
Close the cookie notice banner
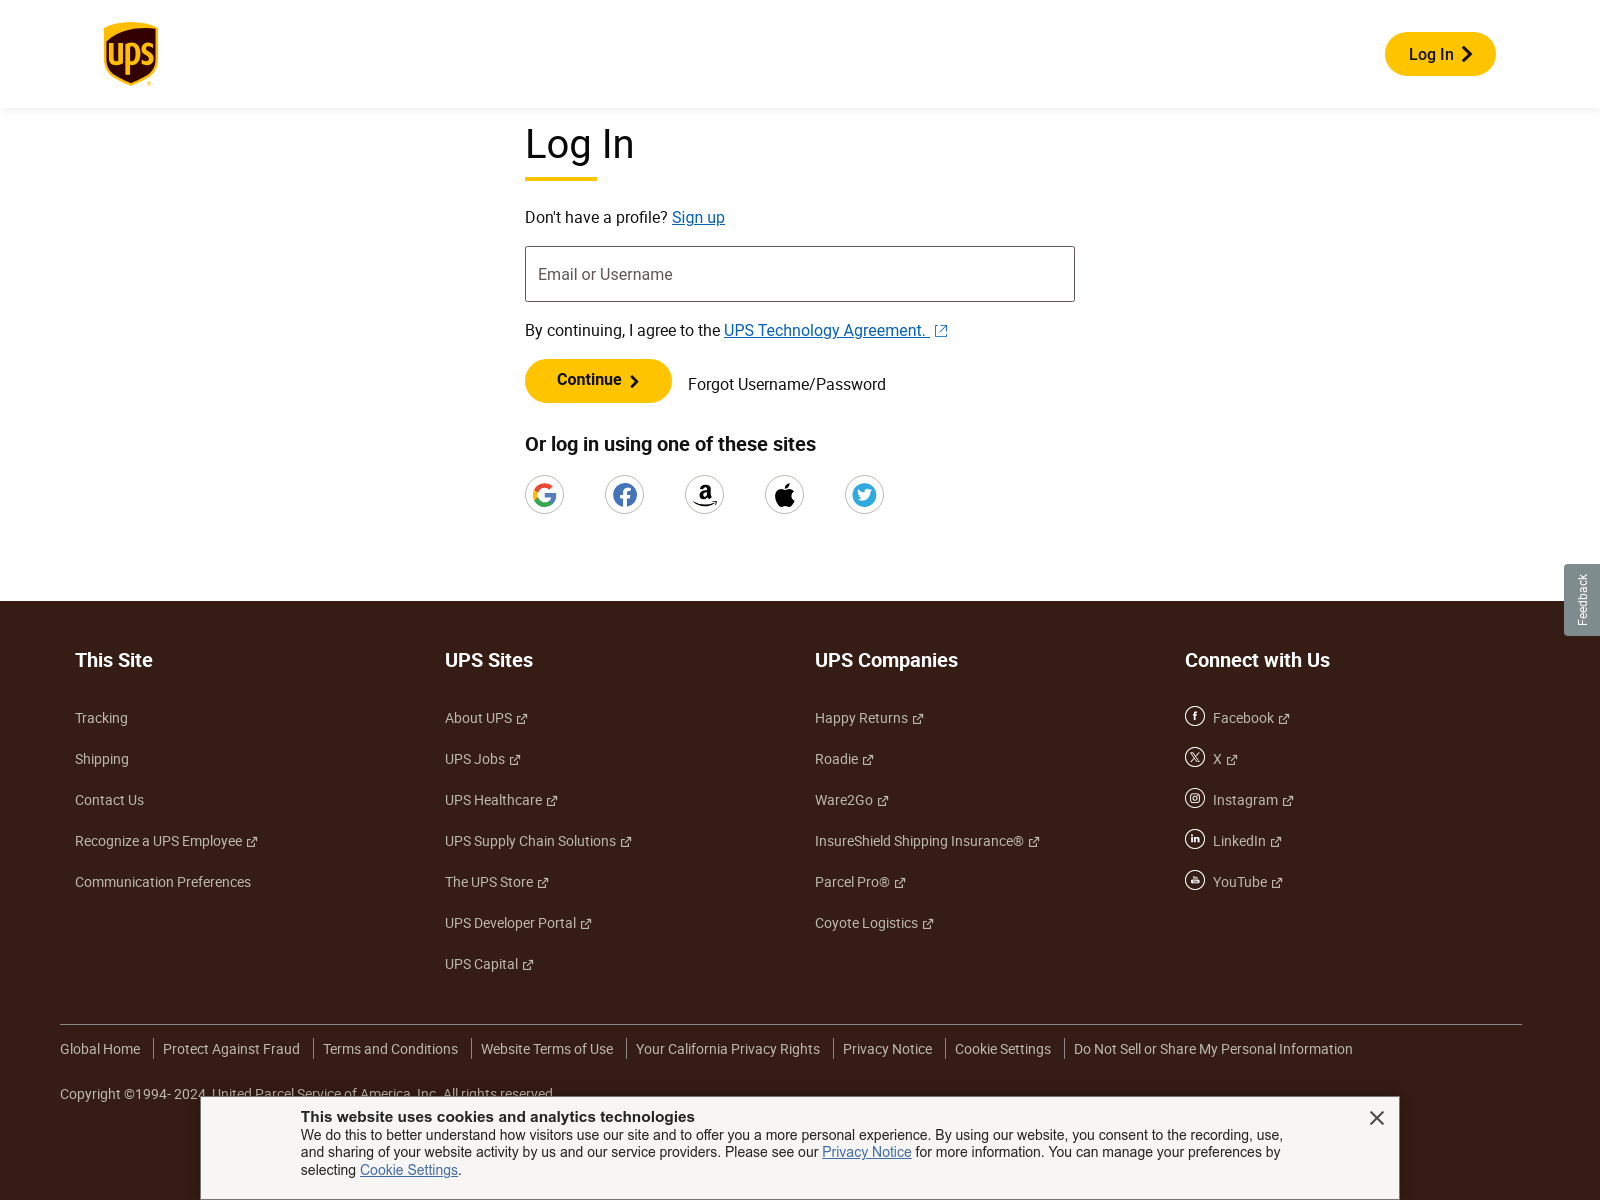click(x=1377, y=1118)
